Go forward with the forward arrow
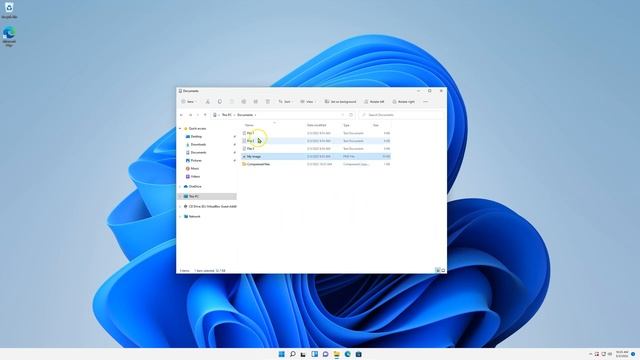This screenshot has height=360, width=640. [190, 115]
